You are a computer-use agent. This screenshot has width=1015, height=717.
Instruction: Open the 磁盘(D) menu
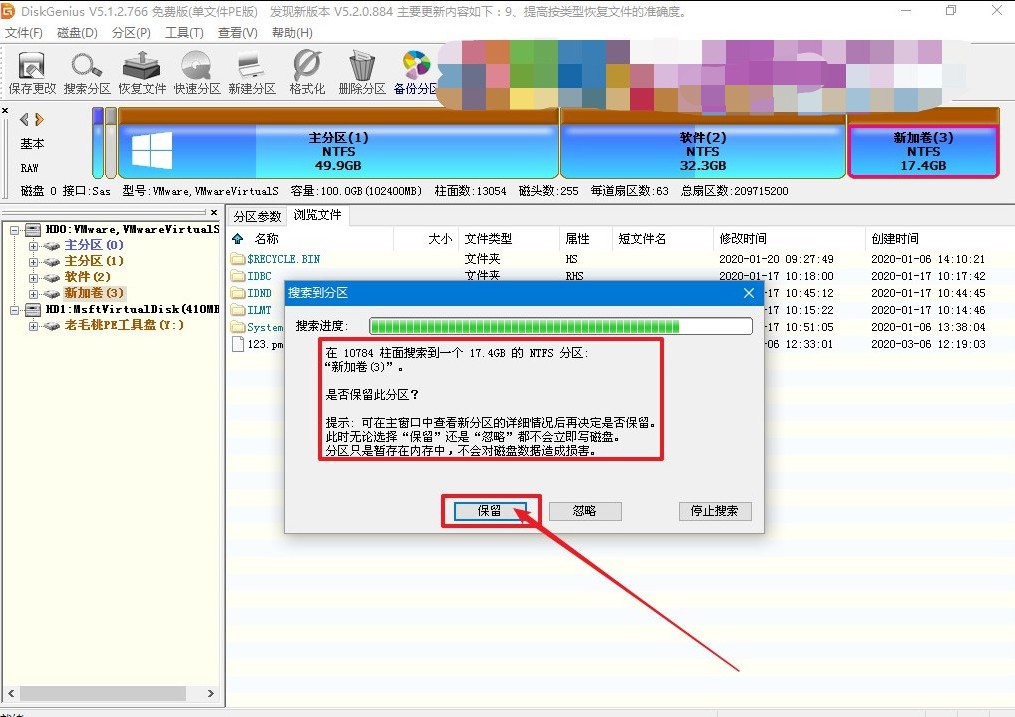coord(77,33)
